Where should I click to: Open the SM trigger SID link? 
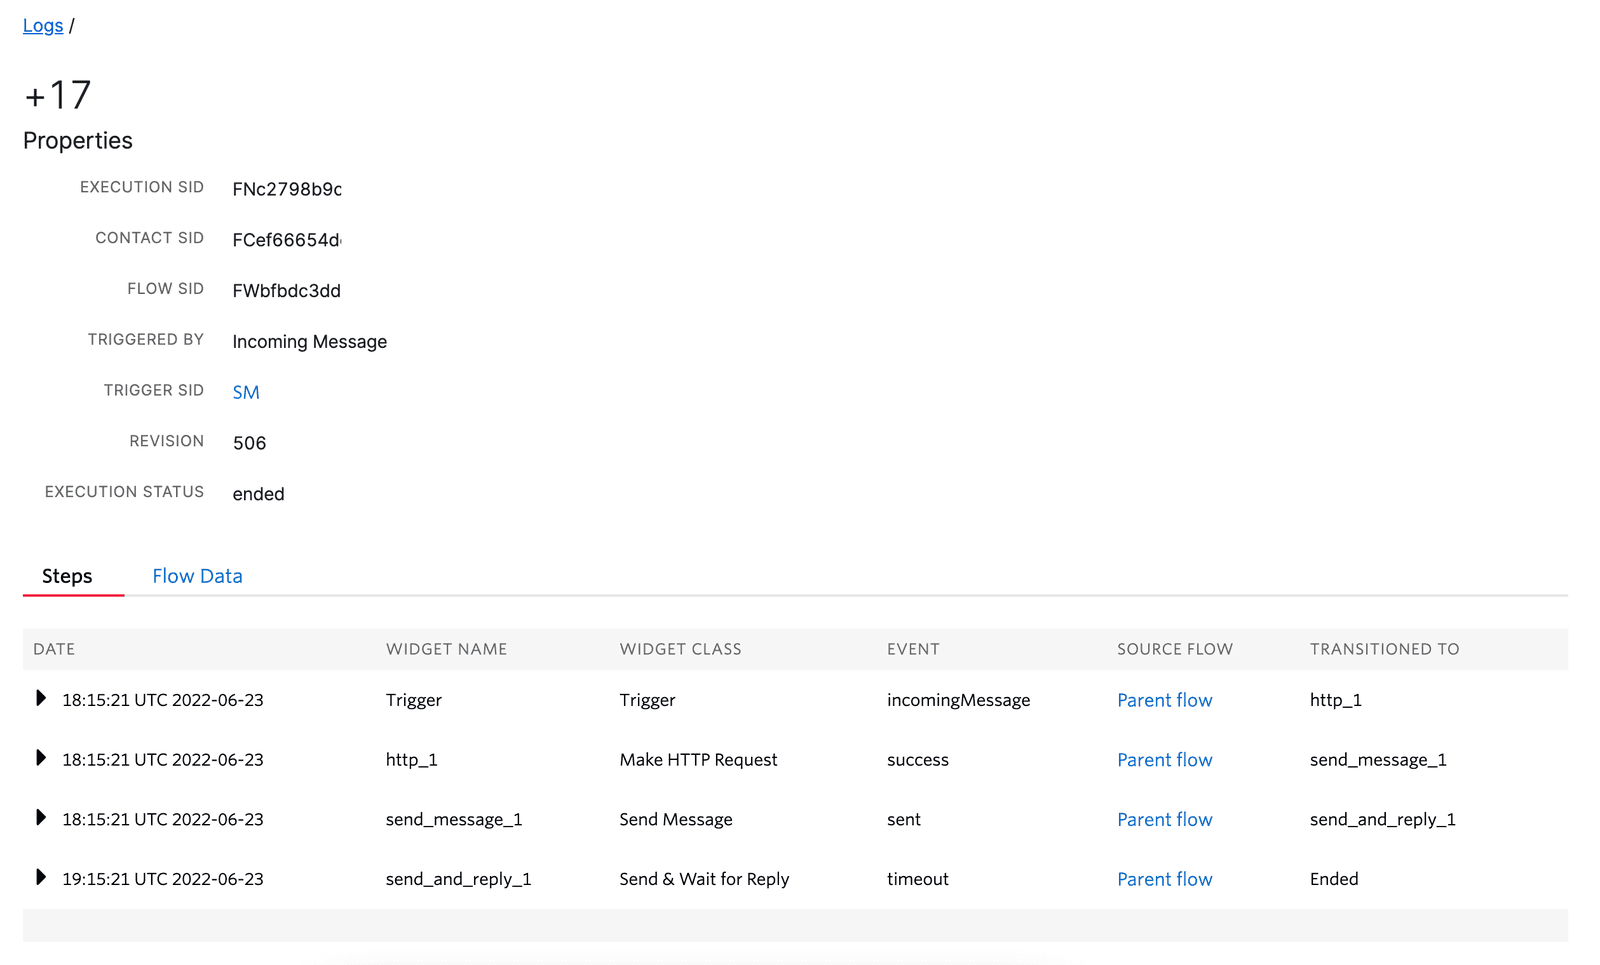pyautogui.click(x=246, y=391)
